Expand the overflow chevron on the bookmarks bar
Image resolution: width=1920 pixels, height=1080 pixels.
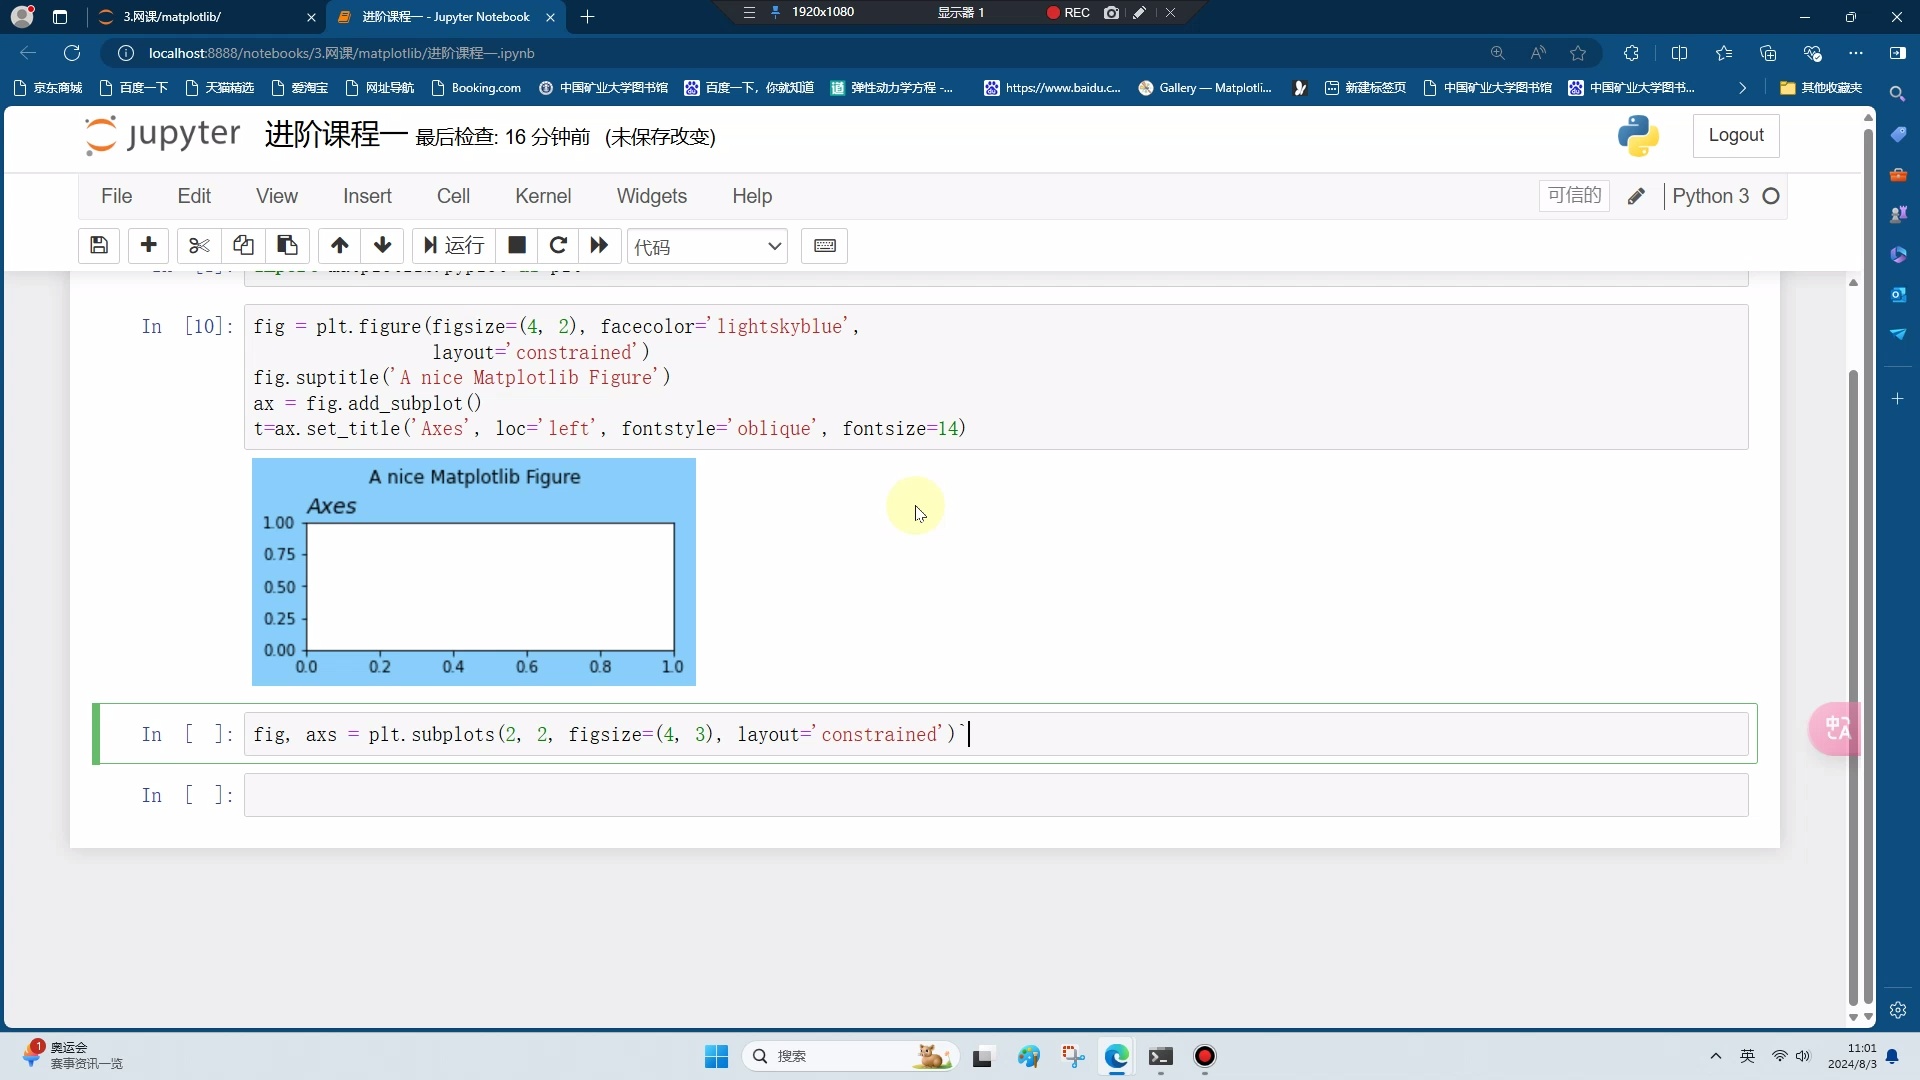(x=1742, y=88)
